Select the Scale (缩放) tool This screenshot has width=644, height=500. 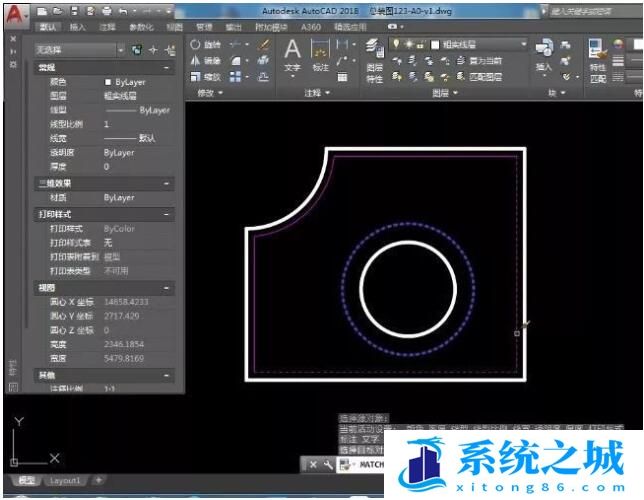(x=205, y=77)
